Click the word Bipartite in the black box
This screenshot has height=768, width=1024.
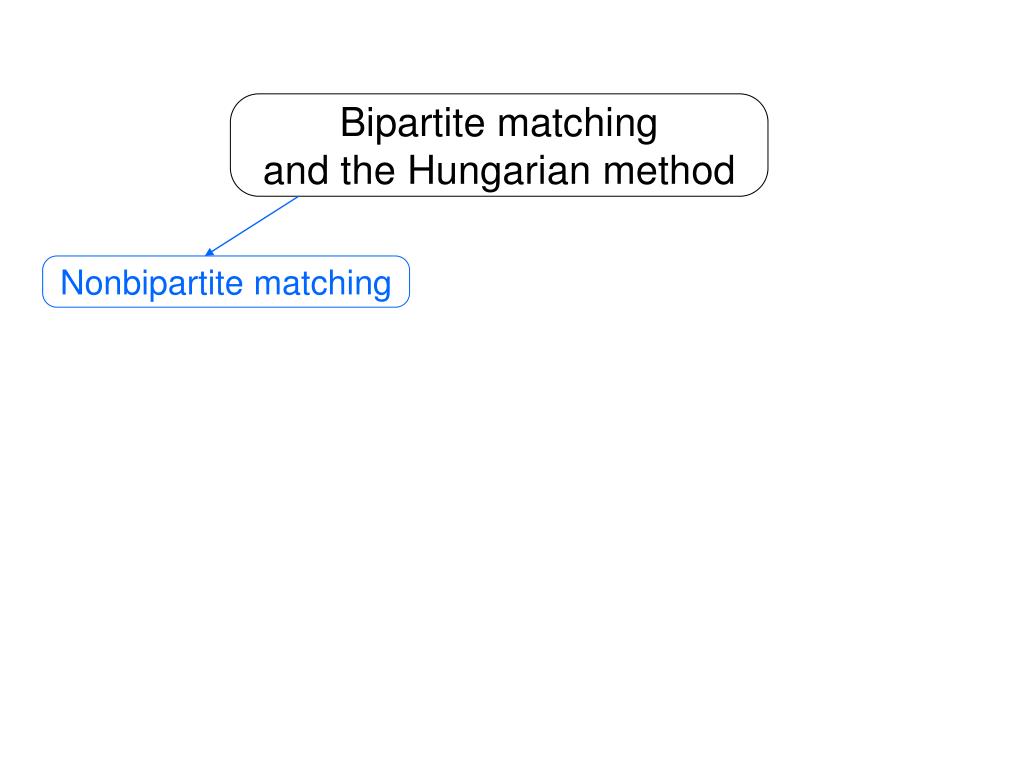tap(411, 123)
